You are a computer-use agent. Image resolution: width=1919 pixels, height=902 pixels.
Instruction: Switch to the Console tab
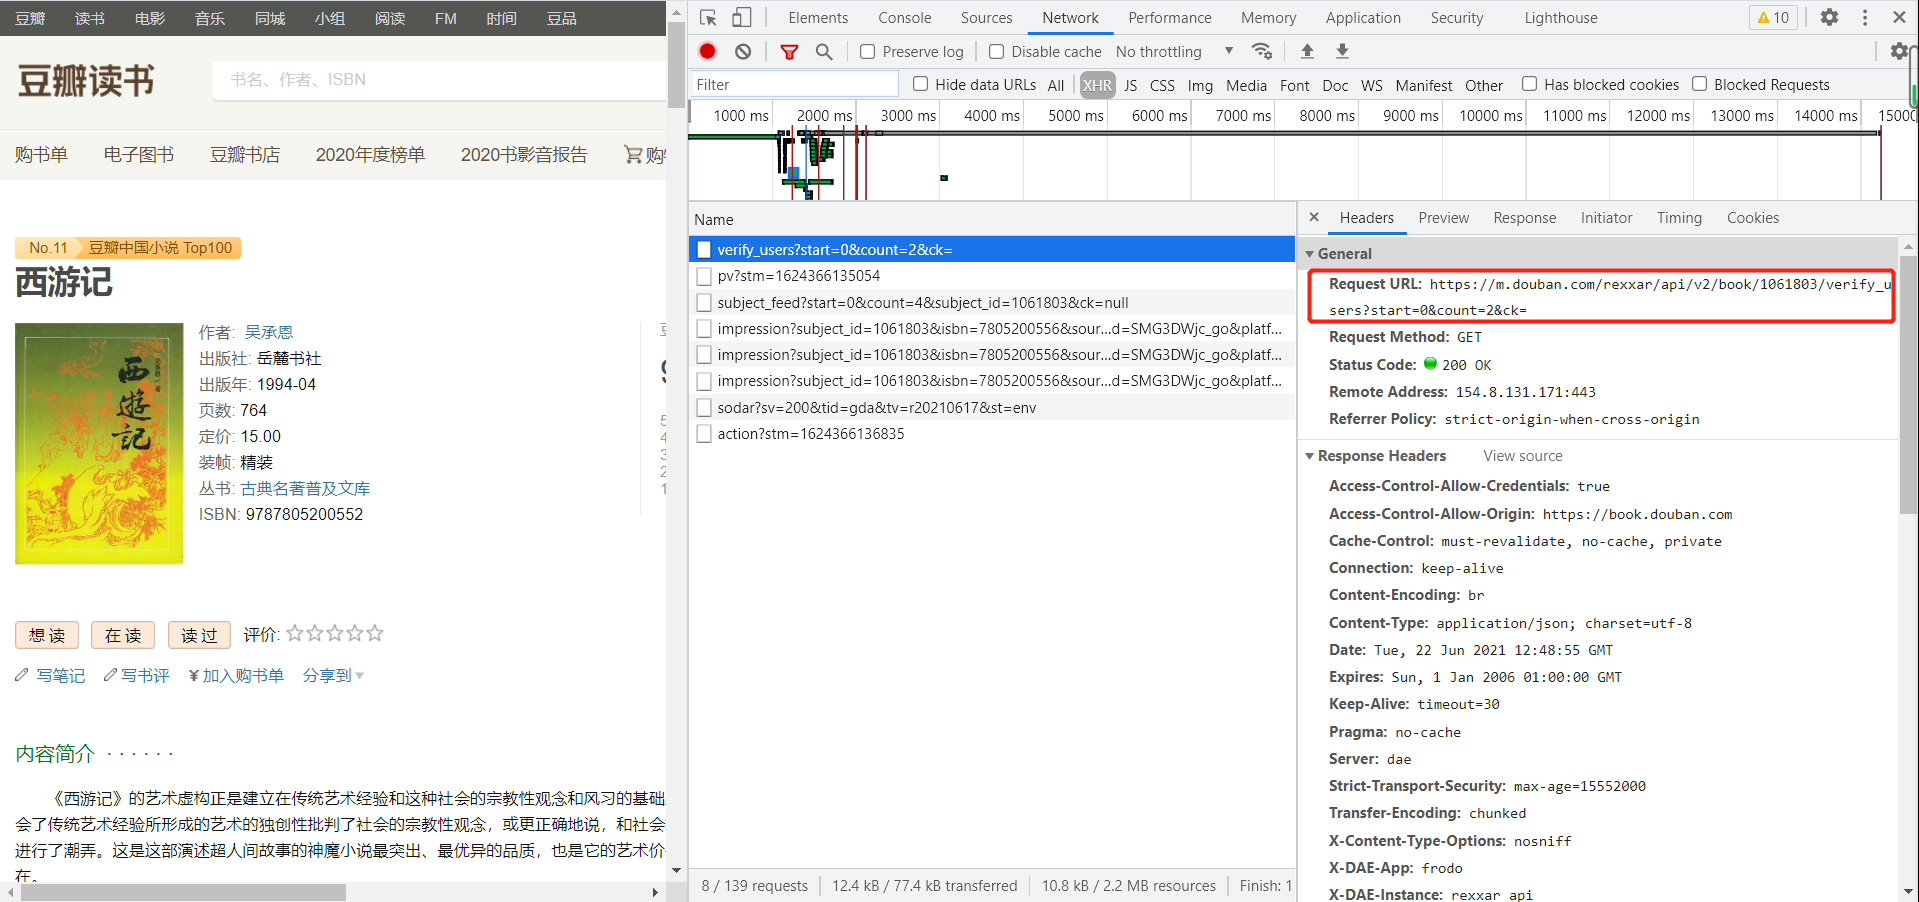905,18
